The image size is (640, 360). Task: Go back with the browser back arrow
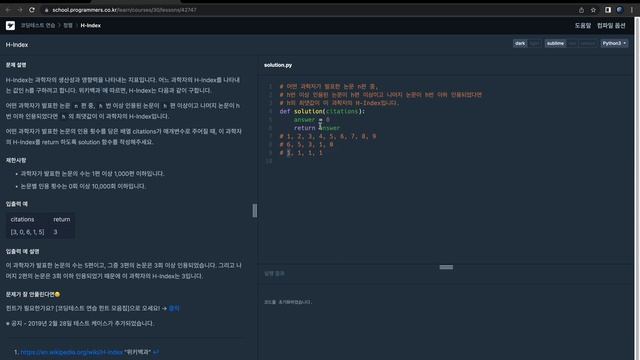(7, 10)
